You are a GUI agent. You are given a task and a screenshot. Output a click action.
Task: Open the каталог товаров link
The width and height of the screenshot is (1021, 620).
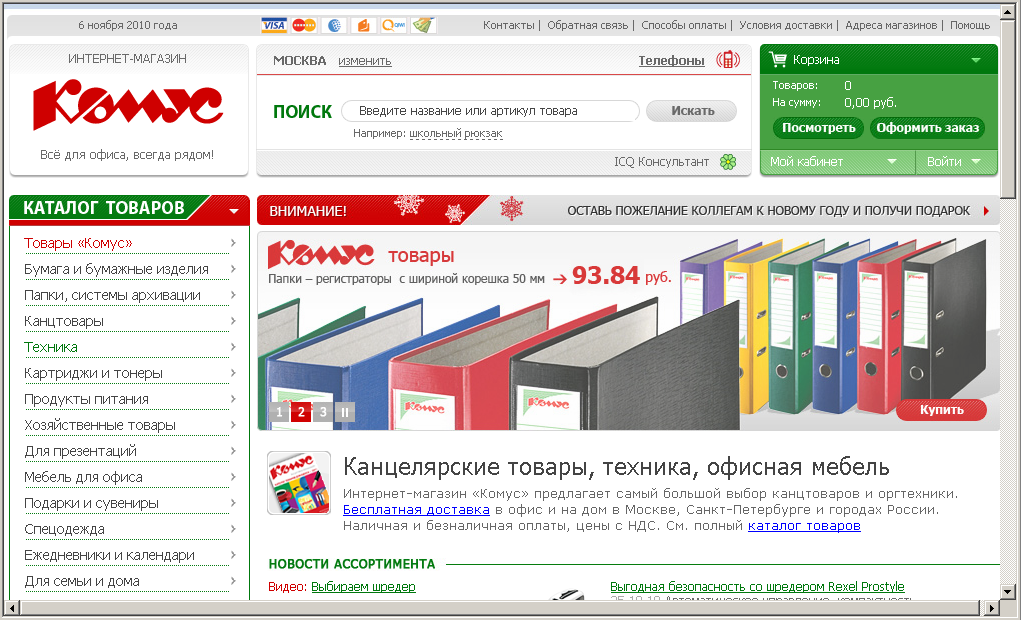(x=804, y=526)
